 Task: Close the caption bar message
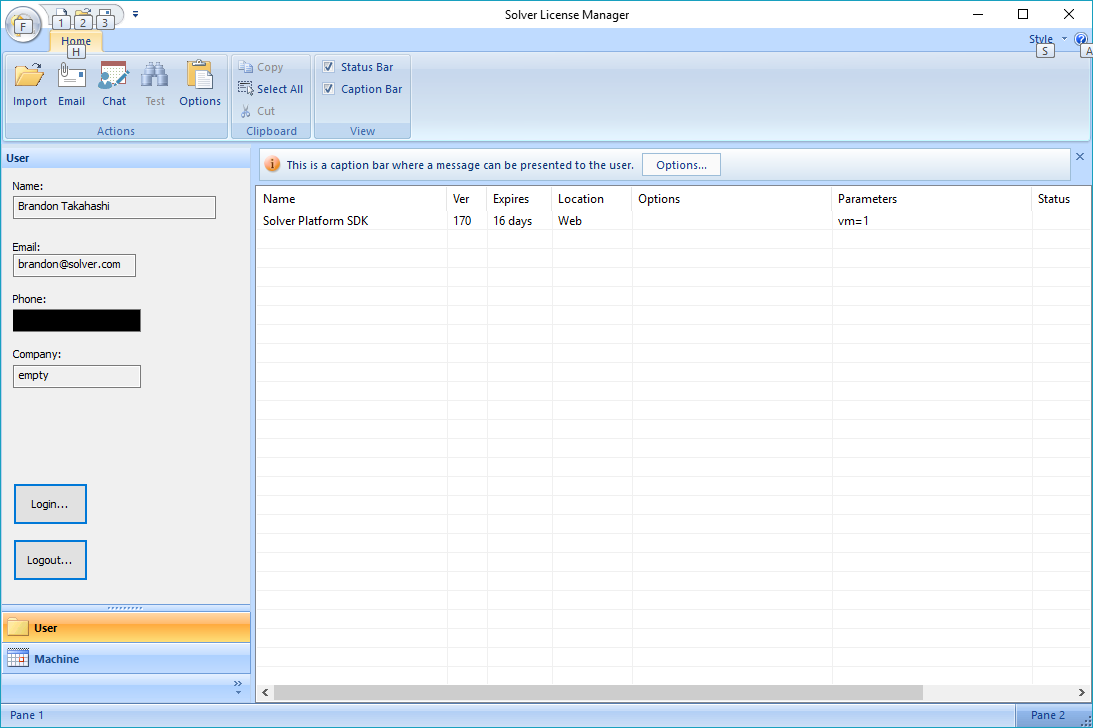pos(1080,157)
